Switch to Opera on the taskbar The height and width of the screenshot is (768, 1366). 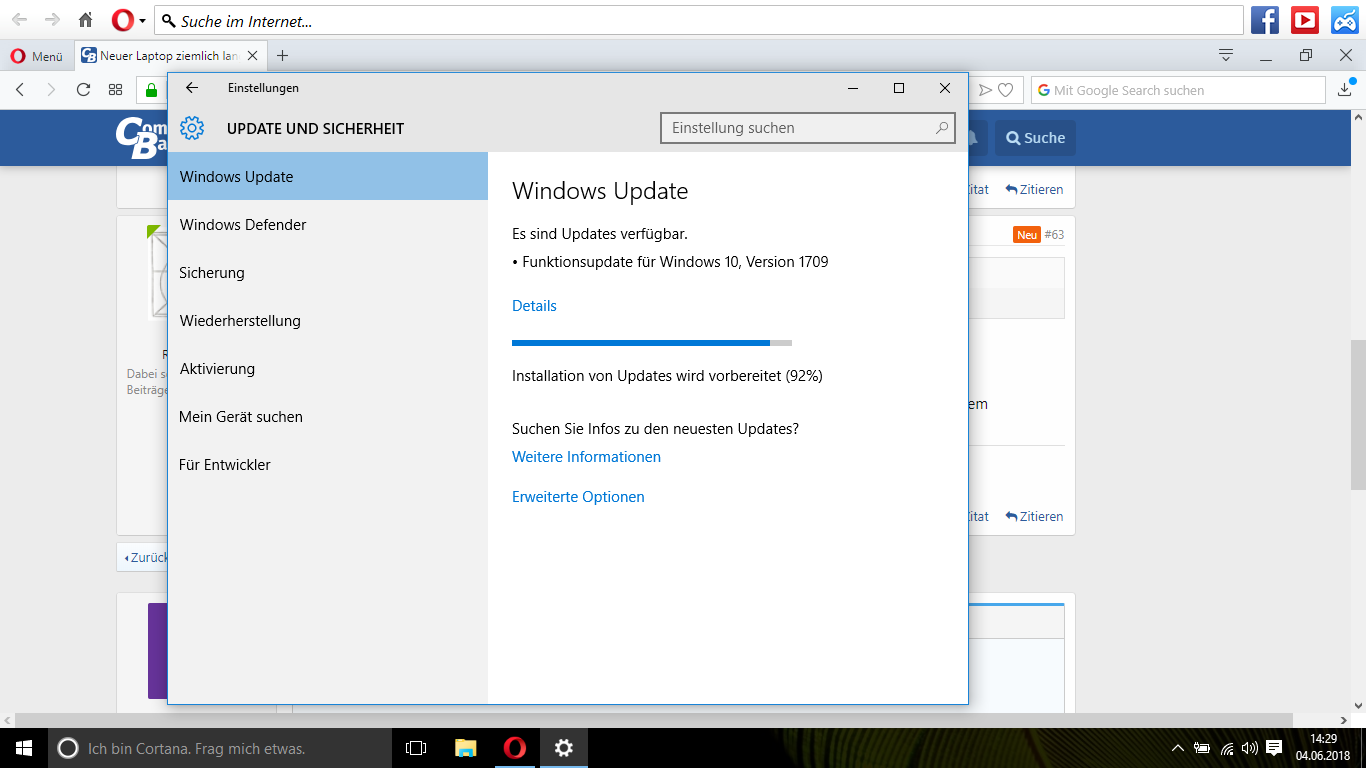[515, 748]
